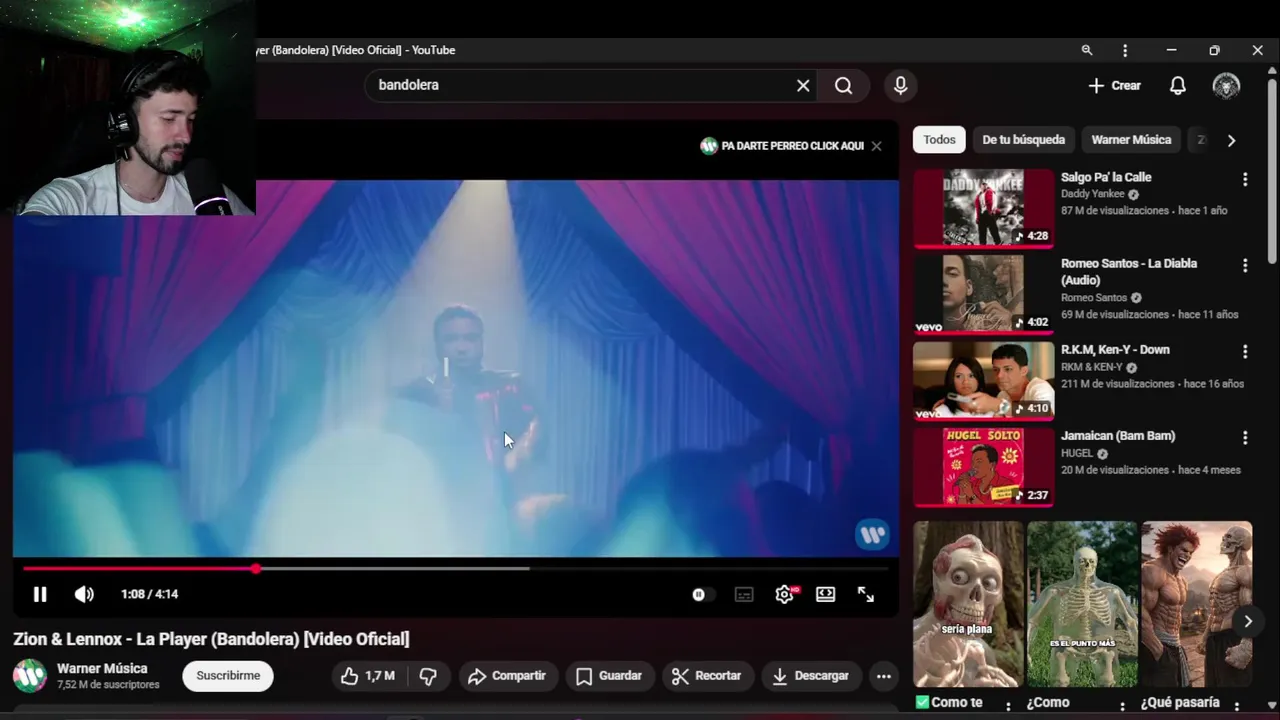Image resolution: width=1280 pixels, height=720 pixels.
Task: Open the Crear menu
Action: coord(1114,85)
